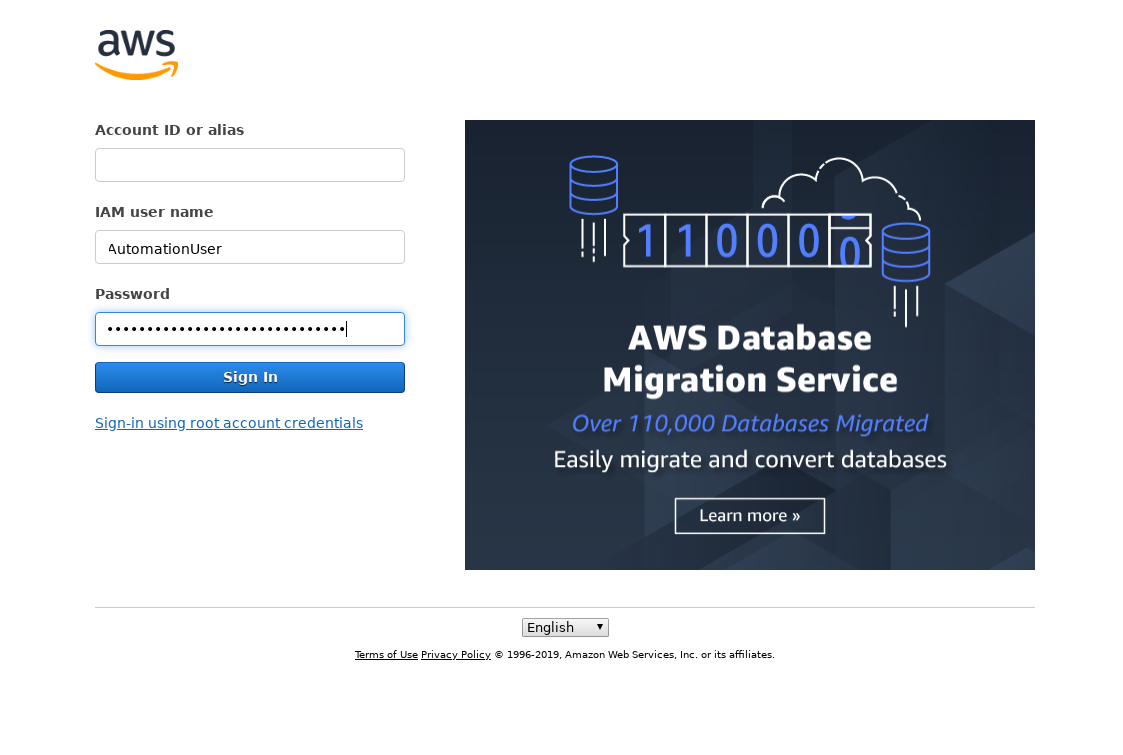Click the 'Password' label
Image resolution: width=1123 pixels, height=755 pixels.
132,294
